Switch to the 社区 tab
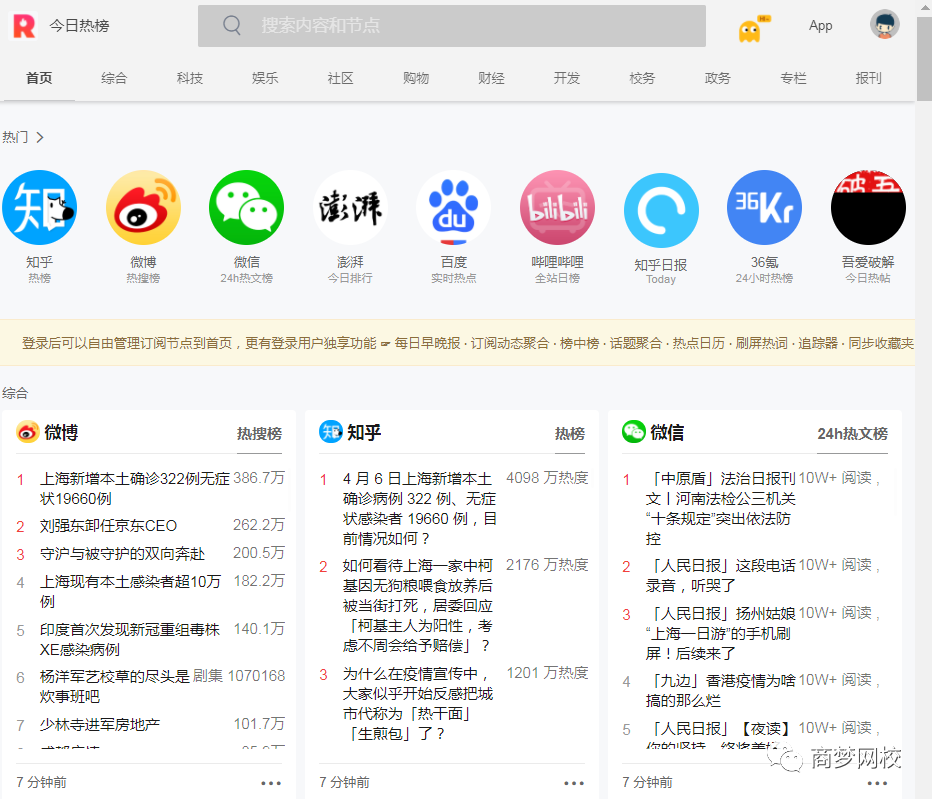This screenshot has width=932, height=799. (x=341, y=78)
